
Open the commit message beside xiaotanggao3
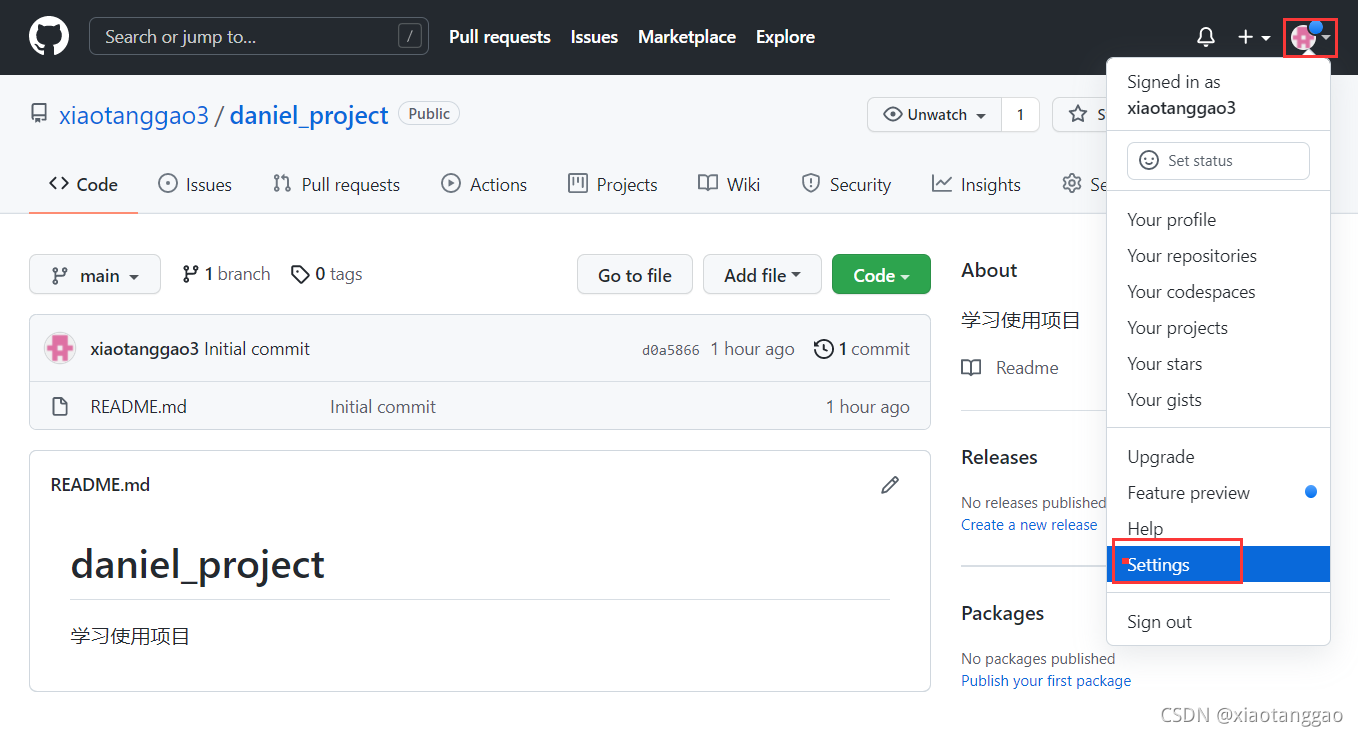pos(257,349)
